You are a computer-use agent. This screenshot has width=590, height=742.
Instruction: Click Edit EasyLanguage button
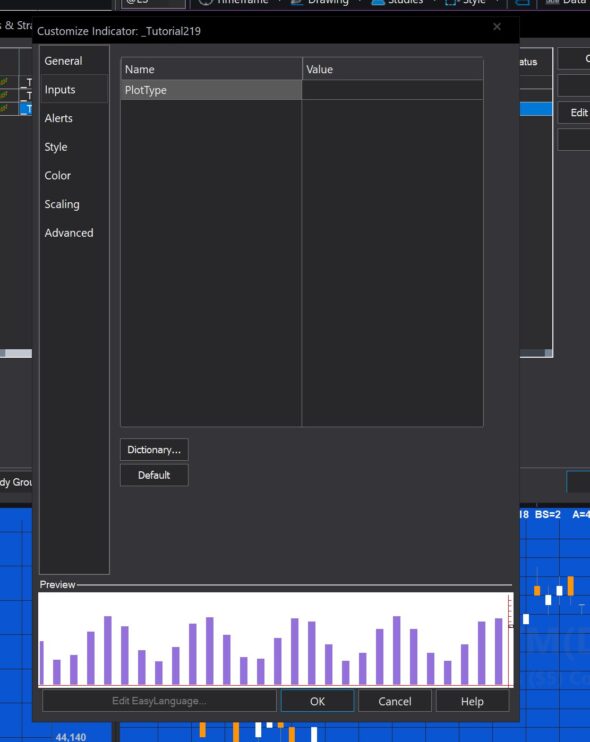coord(159,701)
